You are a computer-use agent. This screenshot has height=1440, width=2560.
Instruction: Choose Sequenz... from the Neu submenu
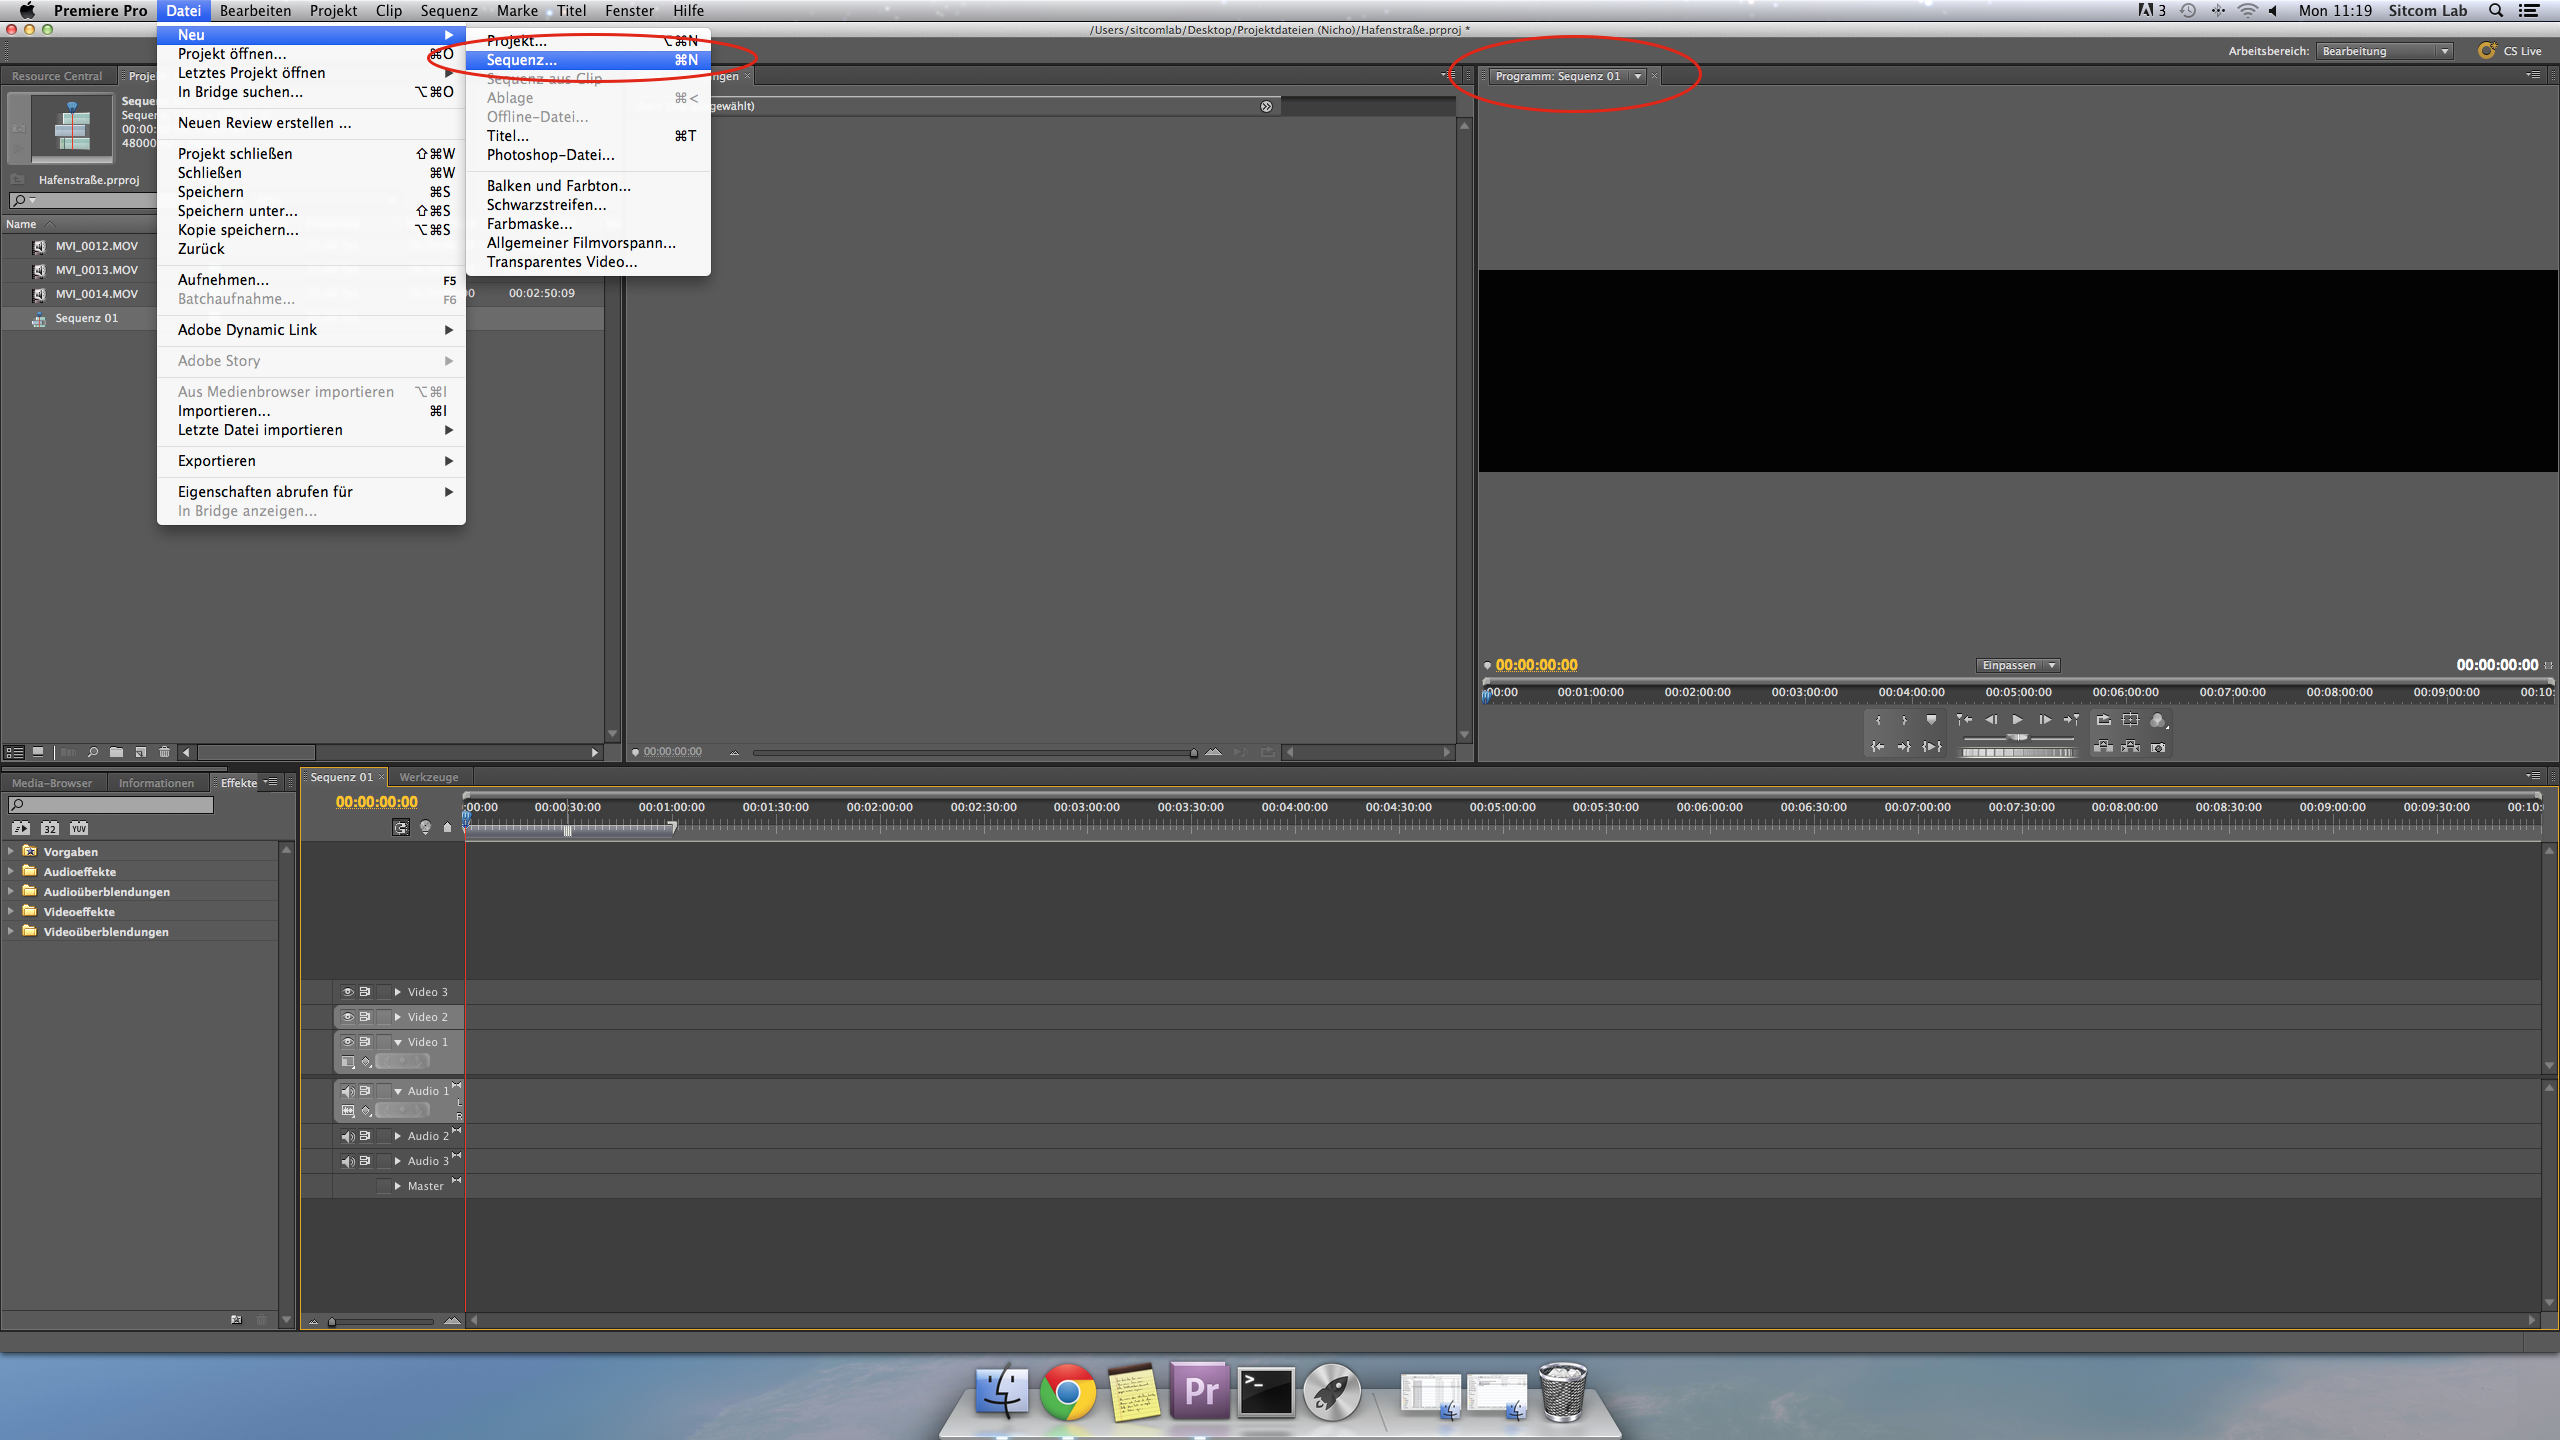click(522, 60)
